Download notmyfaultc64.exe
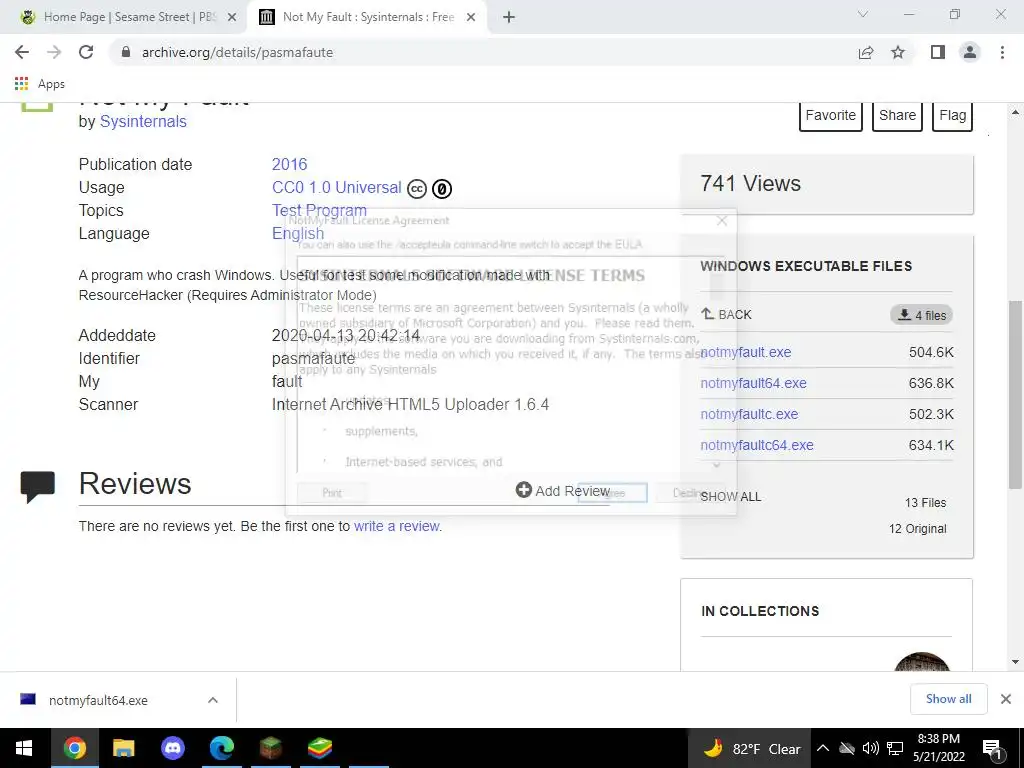Viewport: 1024px width, 768px height. 757,445
